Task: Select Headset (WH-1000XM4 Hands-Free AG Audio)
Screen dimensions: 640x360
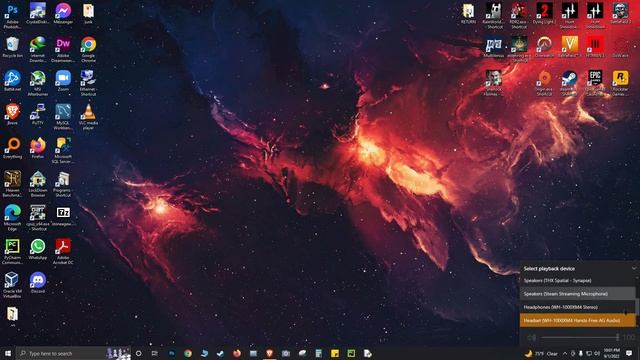Action: 578,320
